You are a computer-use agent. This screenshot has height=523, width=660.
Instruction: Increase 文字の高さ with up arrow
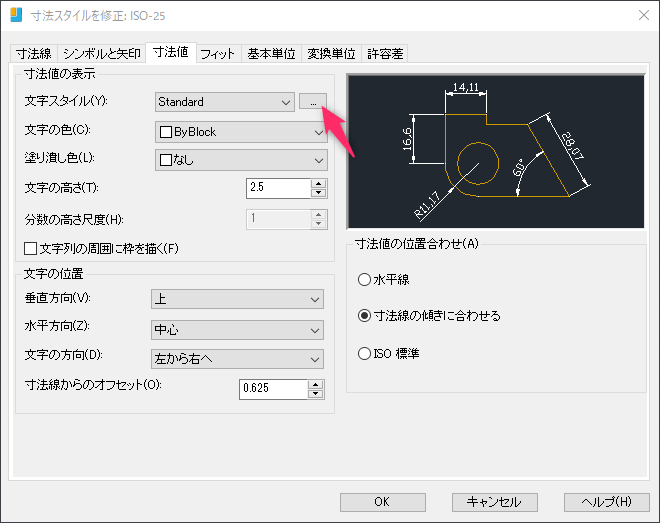point(319,183)
